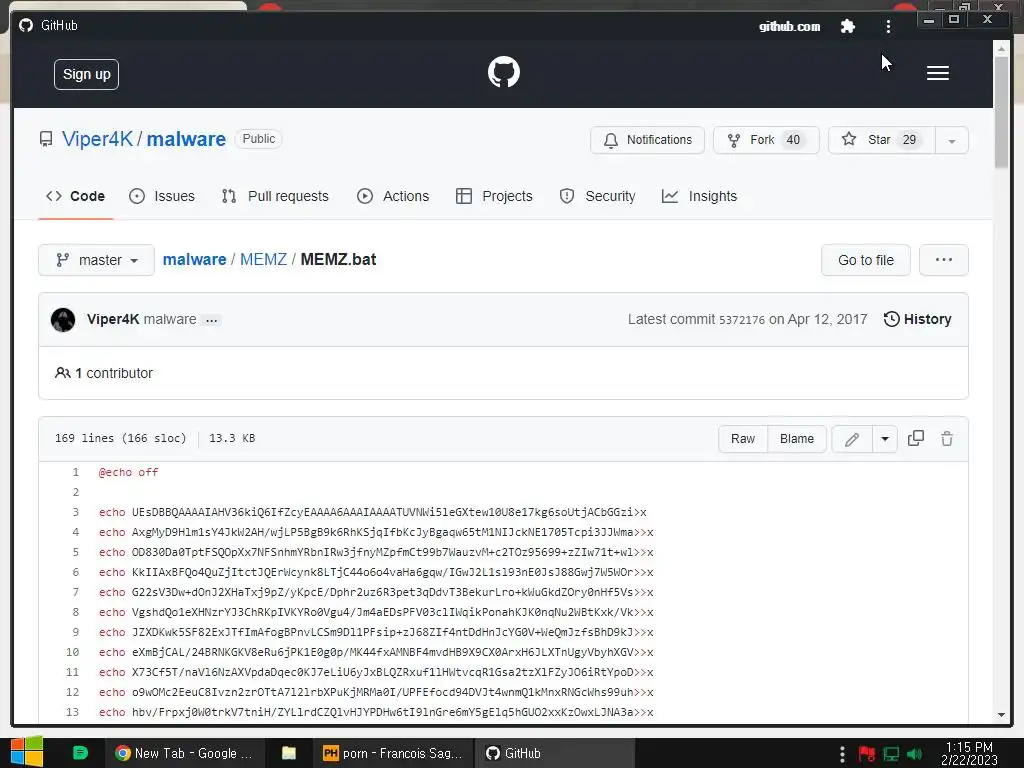Click the Sign up button
The width and height of the screenshot is (1024, 768).
click(x=86, y=74)
